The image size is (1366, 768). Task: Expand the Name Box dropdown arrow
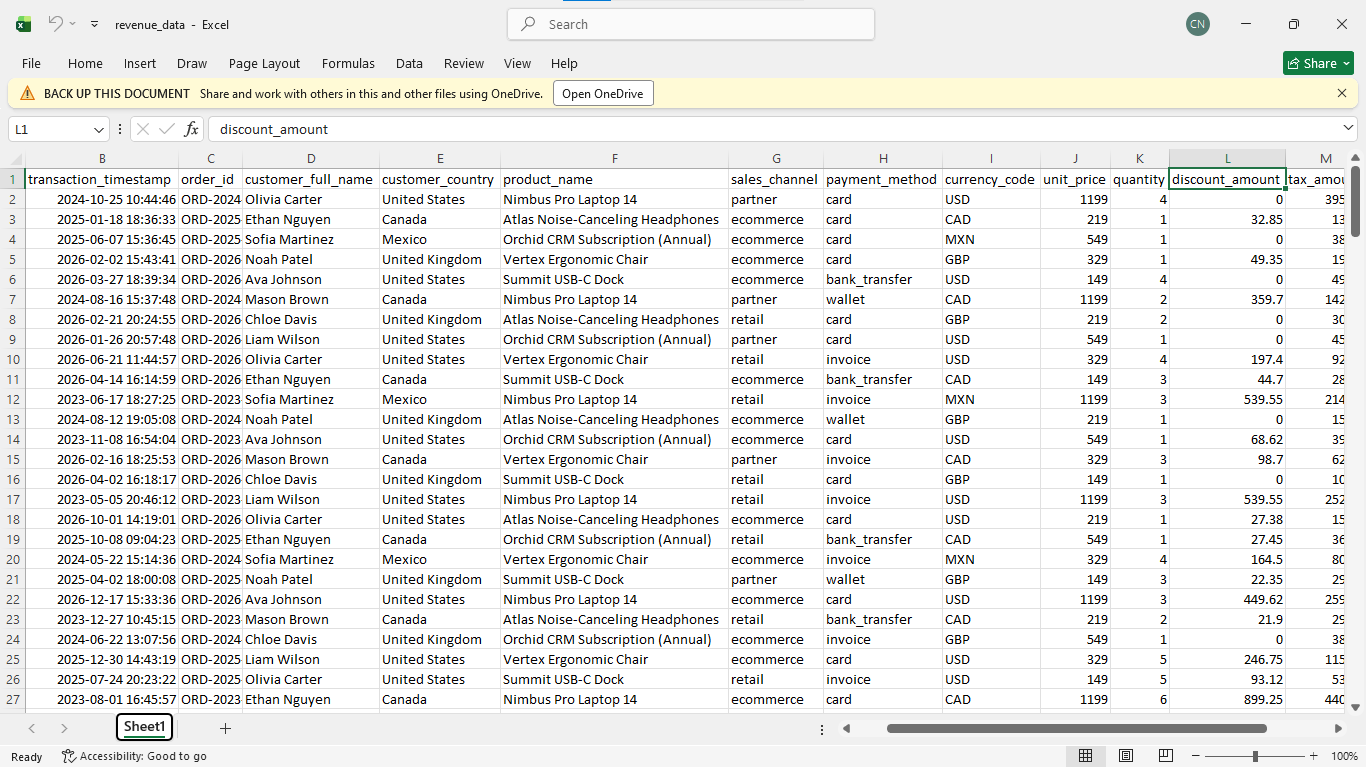(x=99, y=129)
